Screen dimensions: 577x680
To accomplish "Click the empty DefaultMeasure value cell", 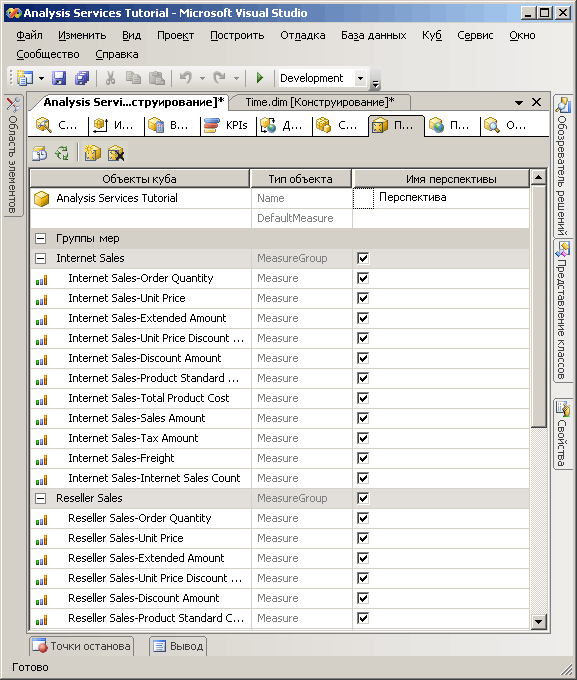I will tap(441, 218).
